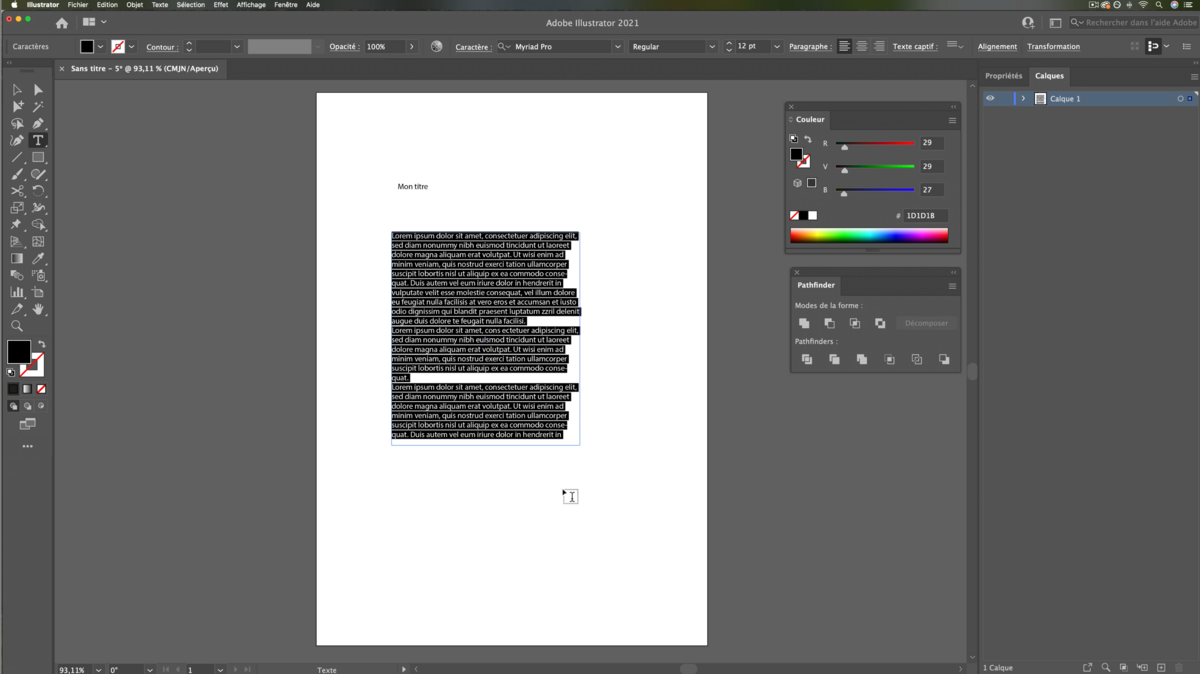This screenshot has height=674, width=1200.
Task: Select the Column Graph tool
Action: (x=17, y=292)
